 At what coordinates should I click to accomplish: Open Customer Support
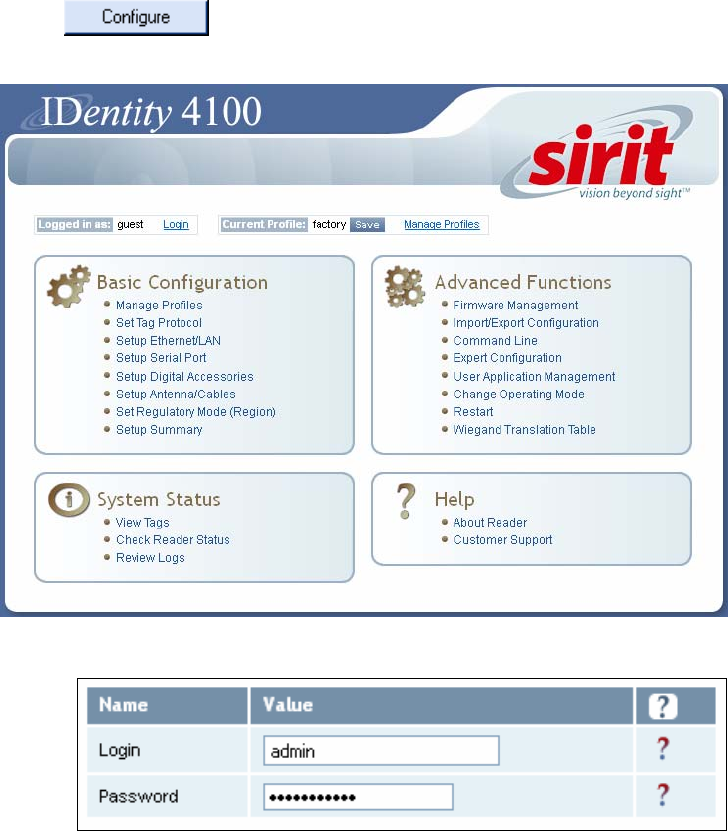pos(502,540)
